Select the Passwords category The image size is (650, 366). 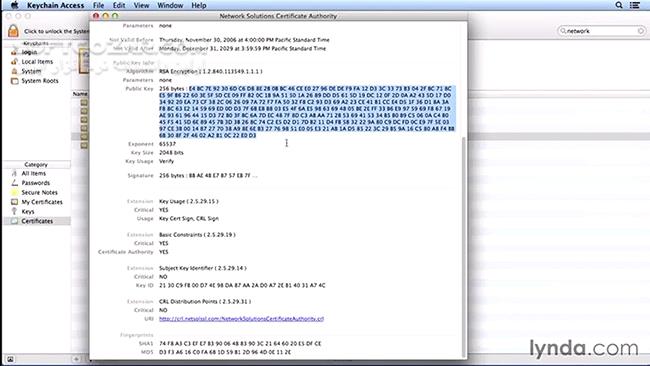(36, 183)
